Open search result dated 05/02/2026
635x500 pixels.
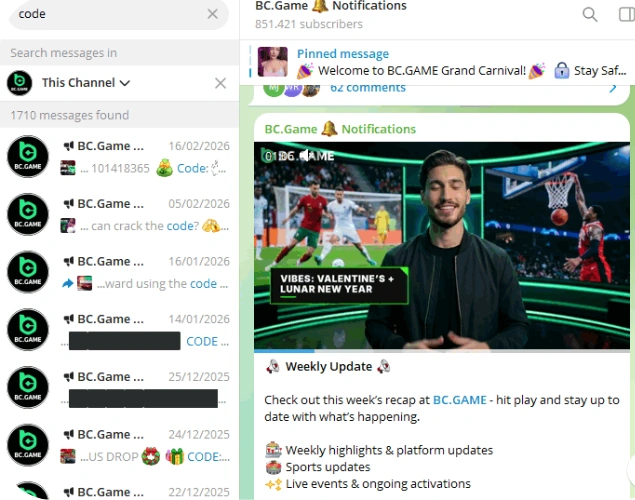click(x=119, y=215)
